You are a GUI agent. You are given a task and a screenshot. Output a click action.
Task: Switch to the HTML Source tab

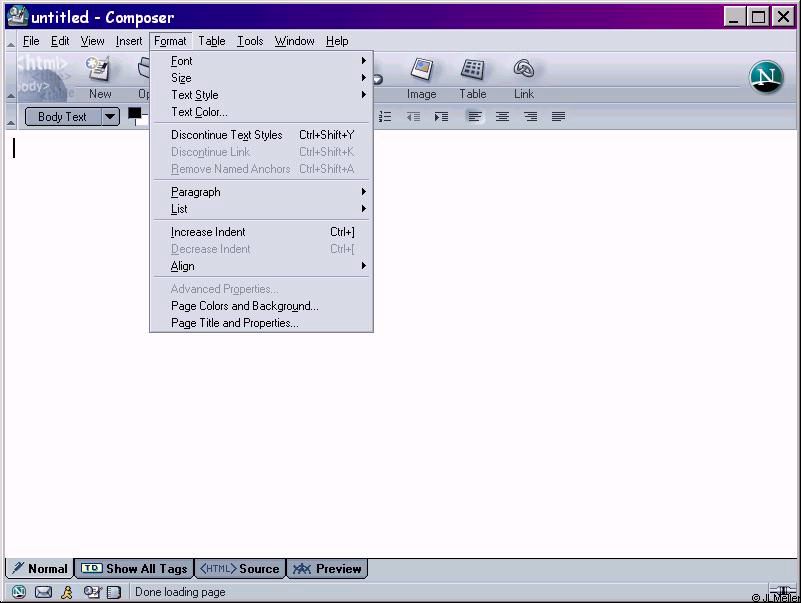pos(240,568)
